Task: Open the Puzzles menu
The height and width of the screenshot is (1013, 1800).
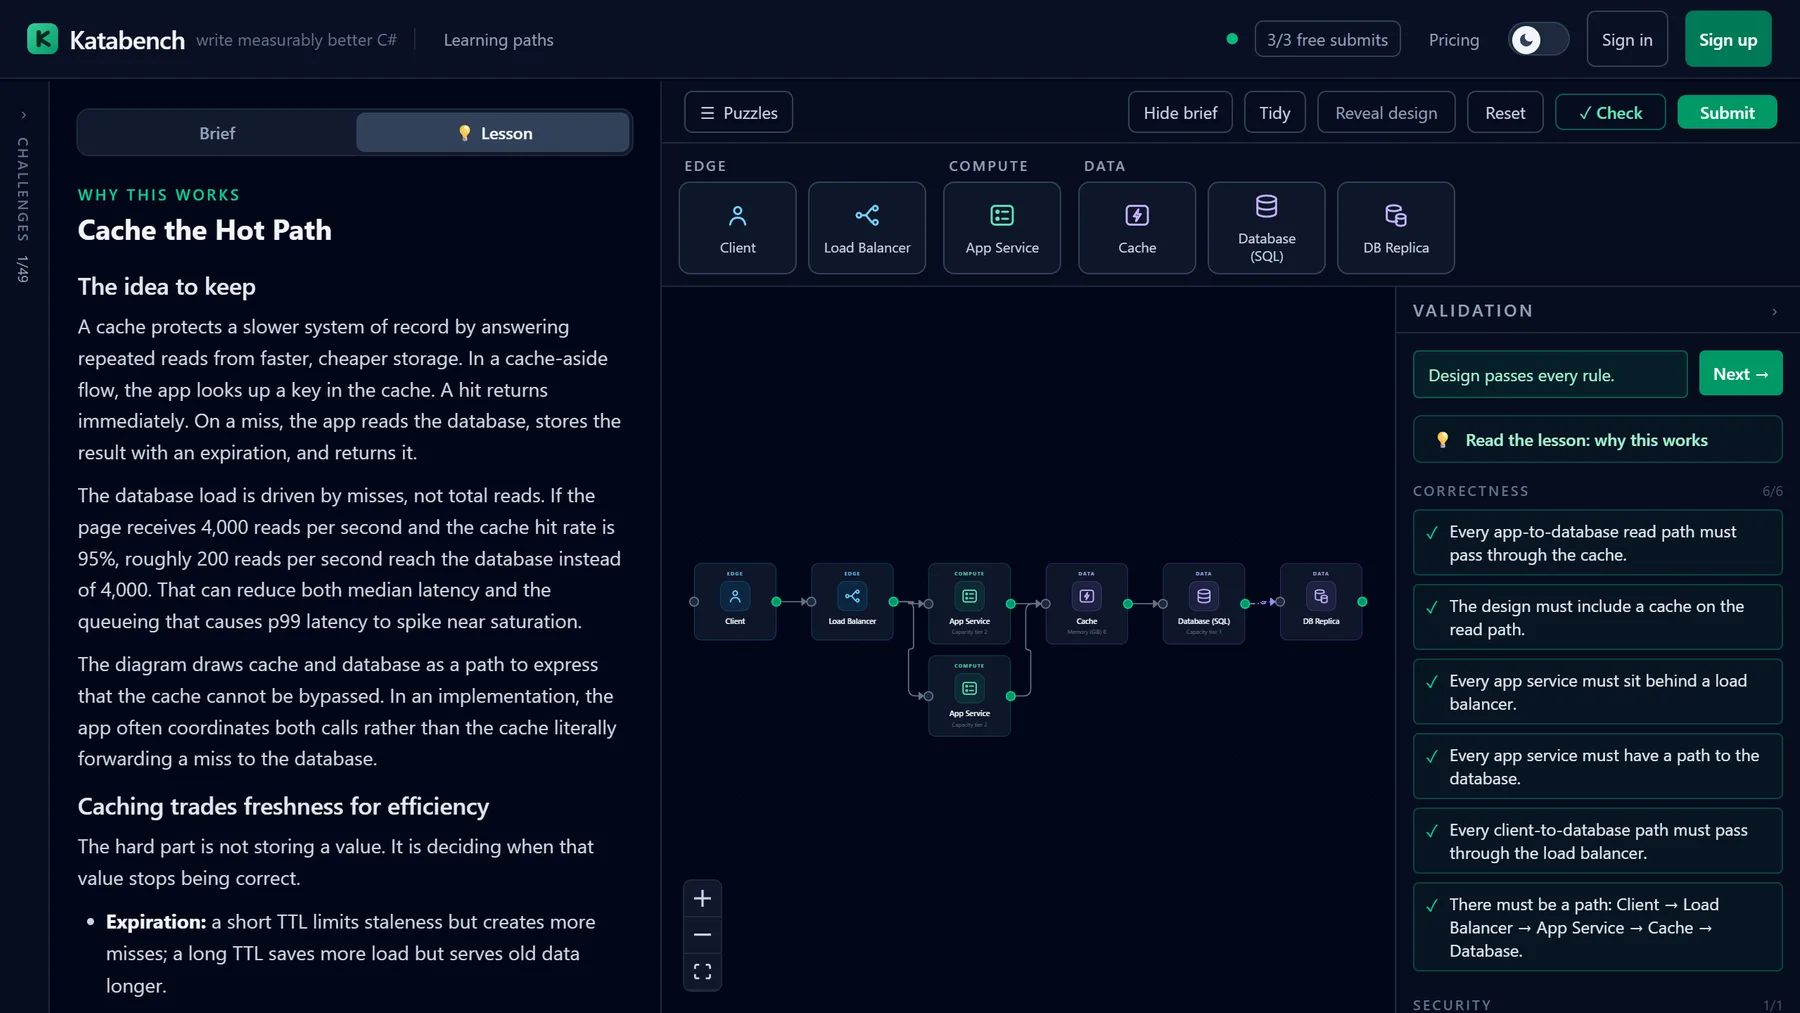Action: click(x=738, y=112)
